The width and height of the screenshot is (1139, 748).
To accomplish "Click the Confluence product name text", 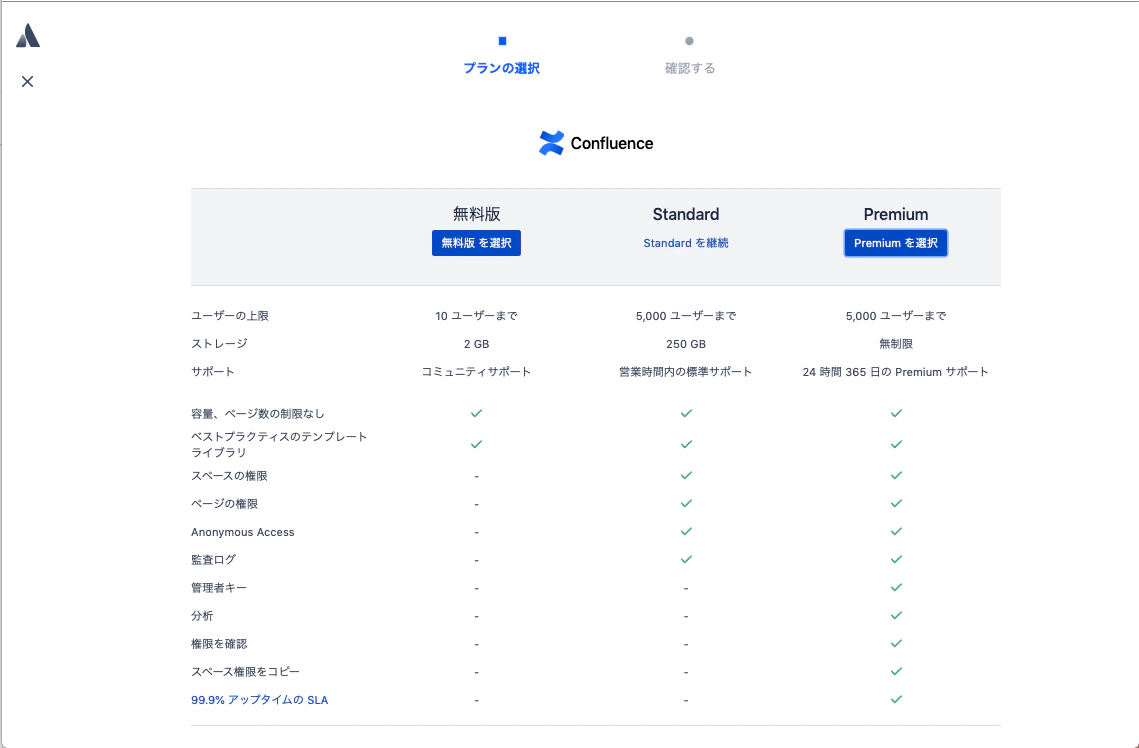I will 612,143.
